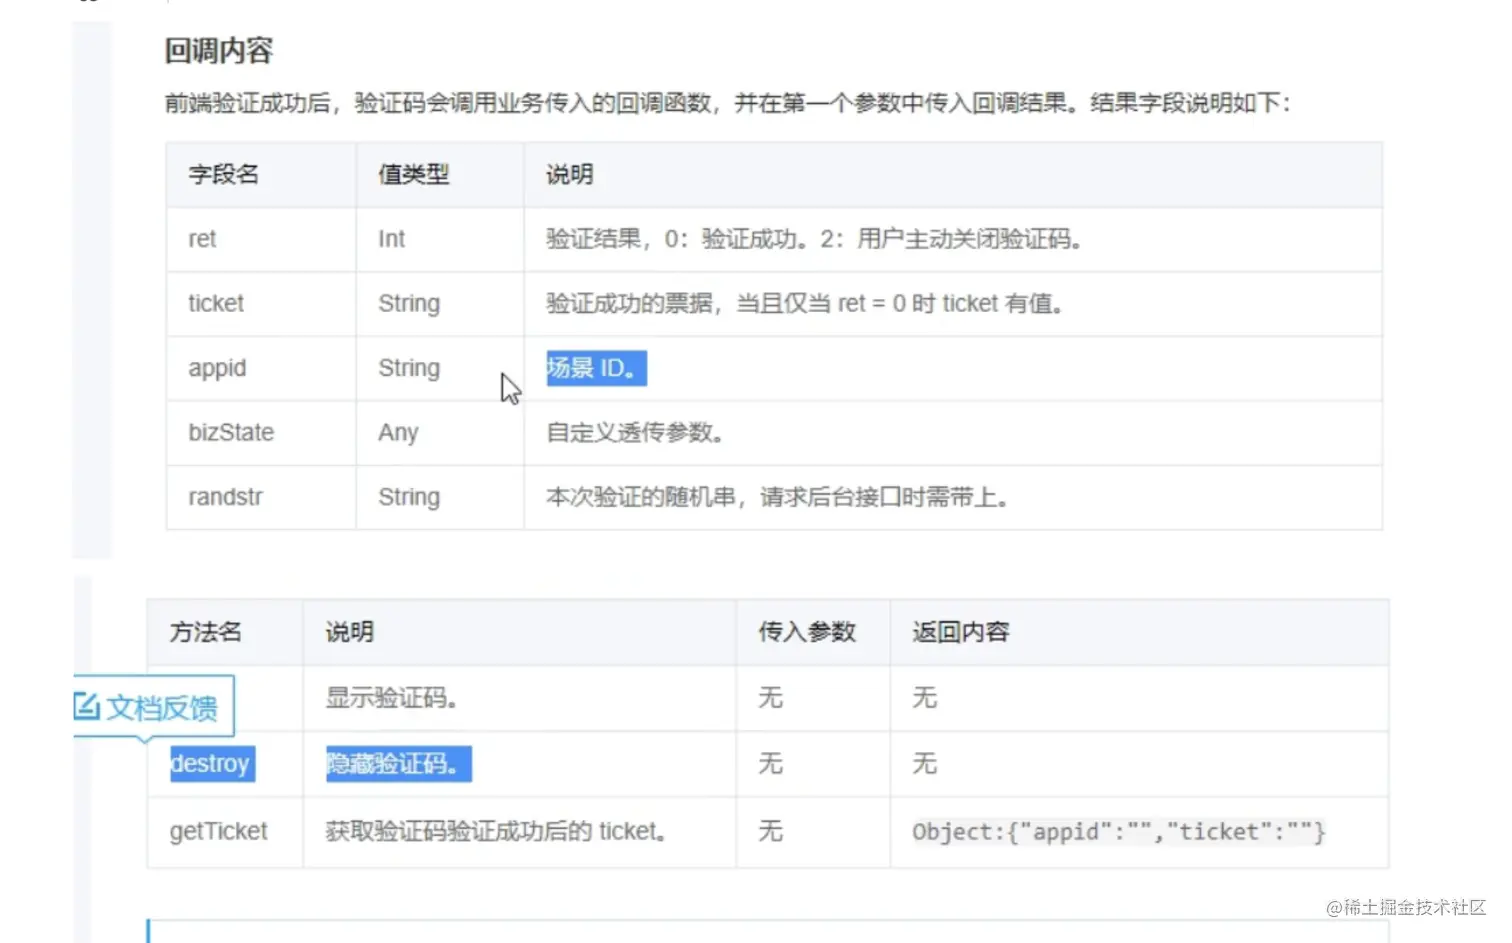Click the paragraph starting with 前端验证成功后
Viewport: 1512px width, 943px height.
(x=728, y=103)
